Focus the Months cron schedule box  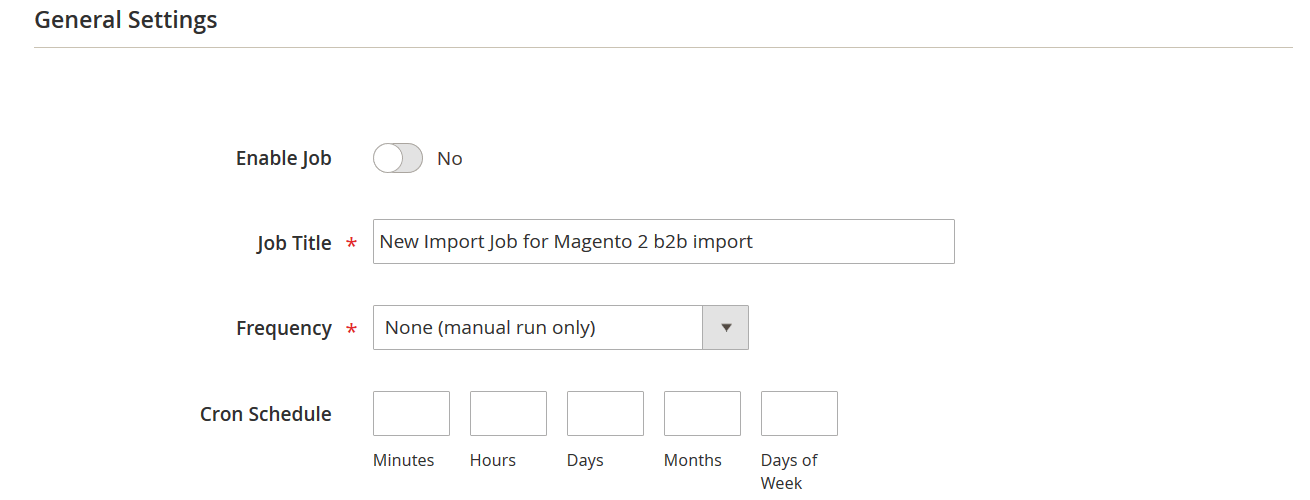pyautogui.click(x=702, y=413)
